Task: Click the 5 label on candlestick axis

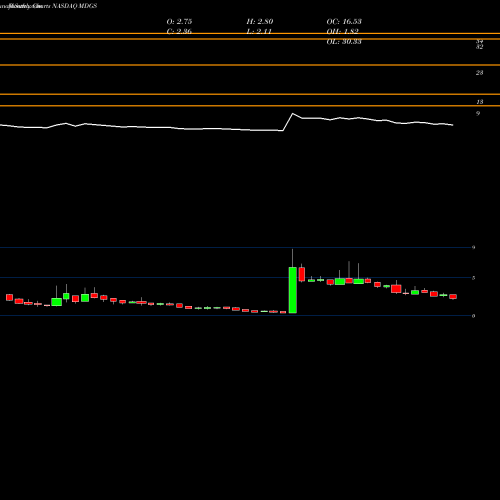Action: tap(474, 278)
